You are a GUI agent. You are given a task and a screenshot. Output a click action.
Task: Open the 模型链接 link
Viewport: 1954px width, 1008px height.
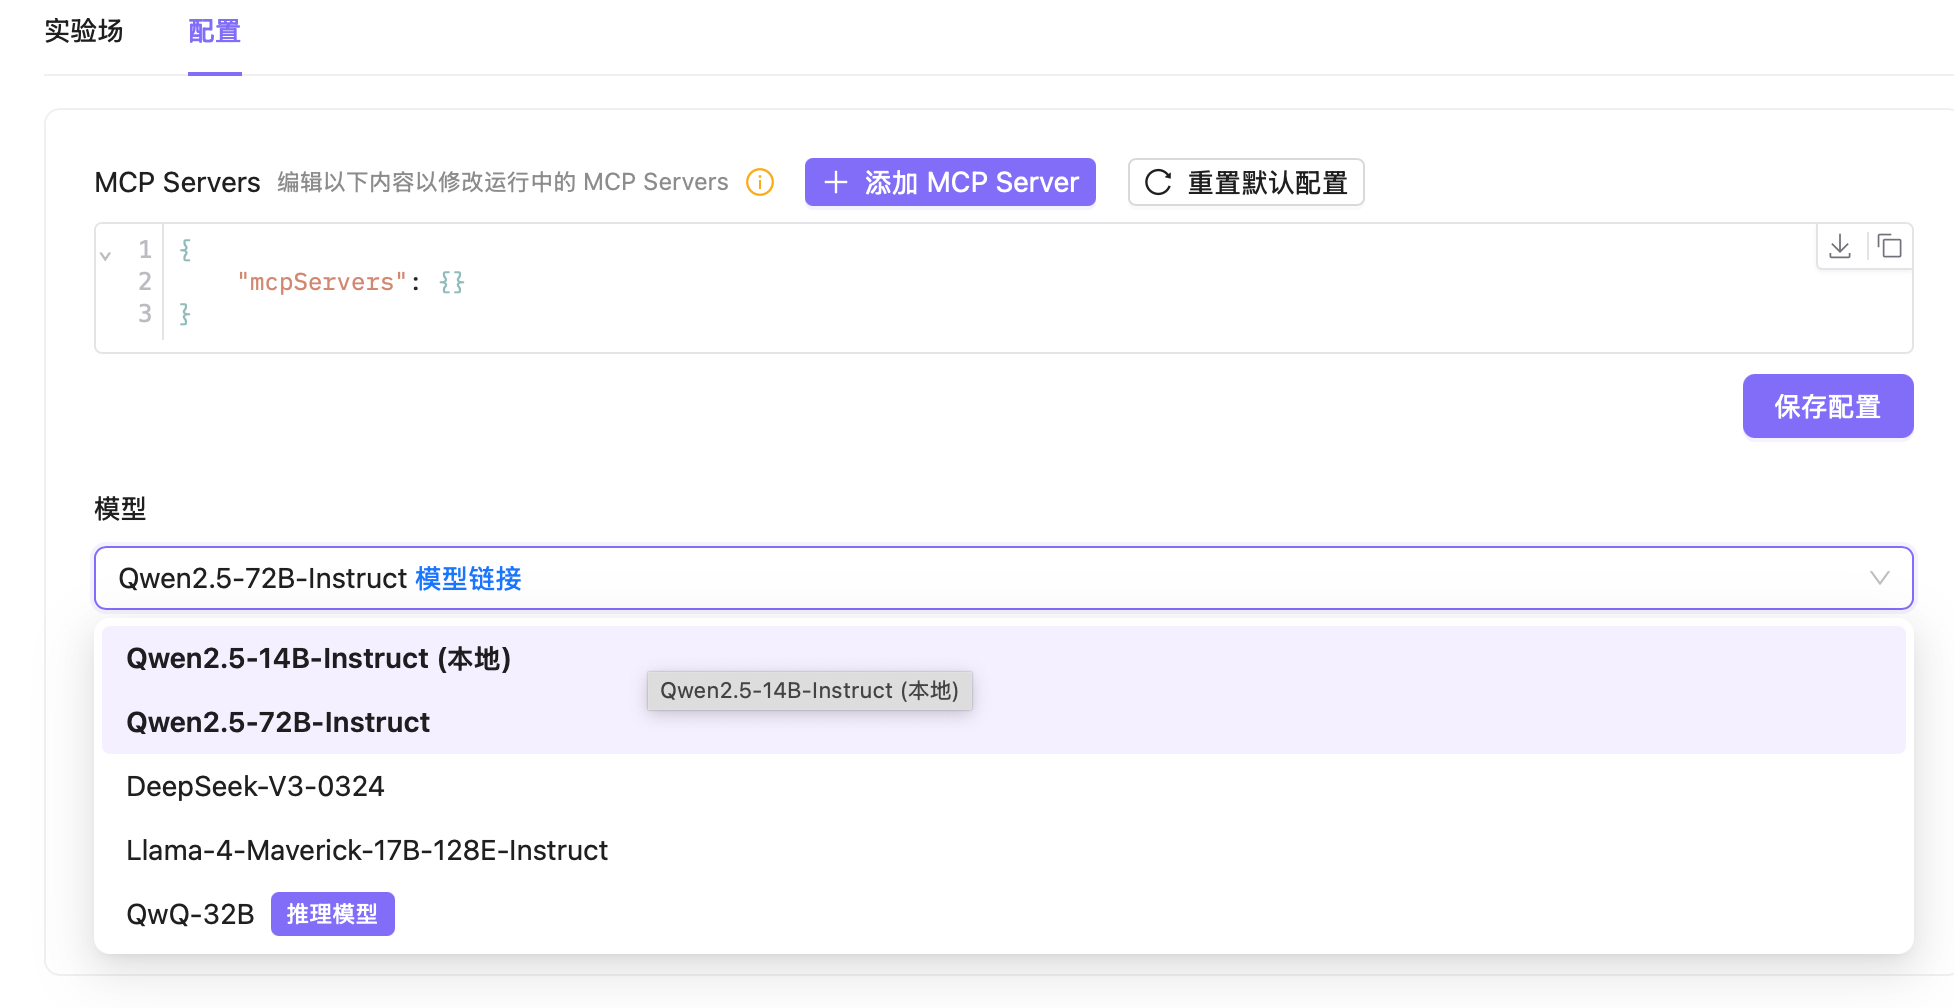(x=468, y=578)
